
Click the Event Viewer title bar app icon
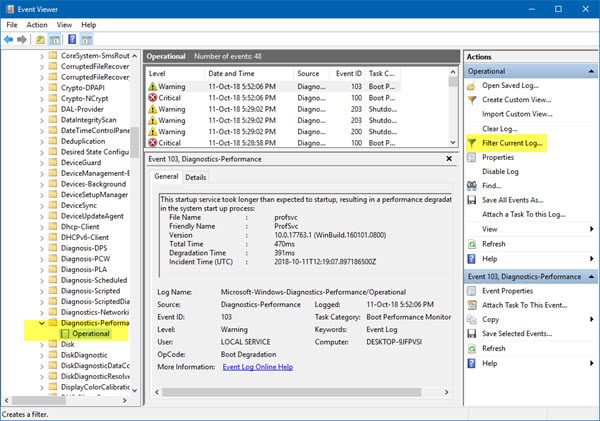pyautogui.click(x=10, y=9)
